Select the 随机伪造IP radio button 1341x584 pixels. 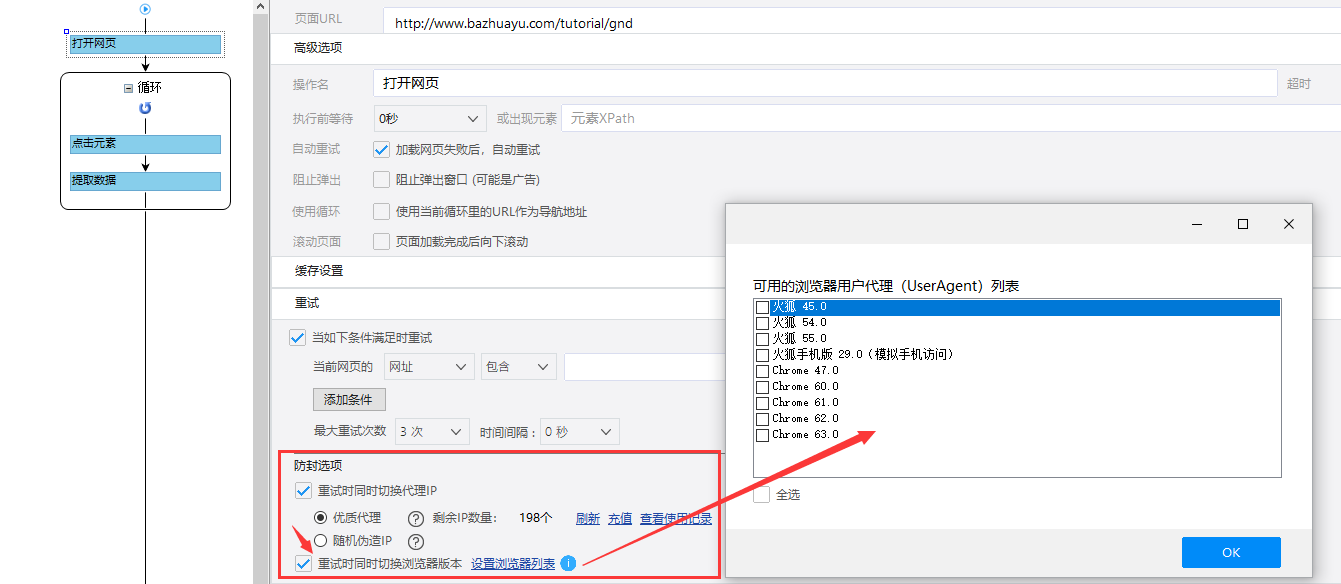click(321, 541)
